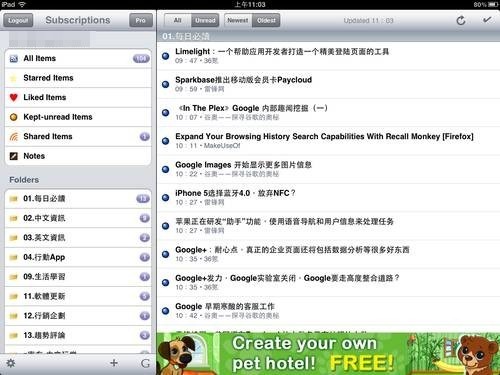
Task: Open Google 早期寒酸的客服工作 article
Action: [x=328, y=311]
